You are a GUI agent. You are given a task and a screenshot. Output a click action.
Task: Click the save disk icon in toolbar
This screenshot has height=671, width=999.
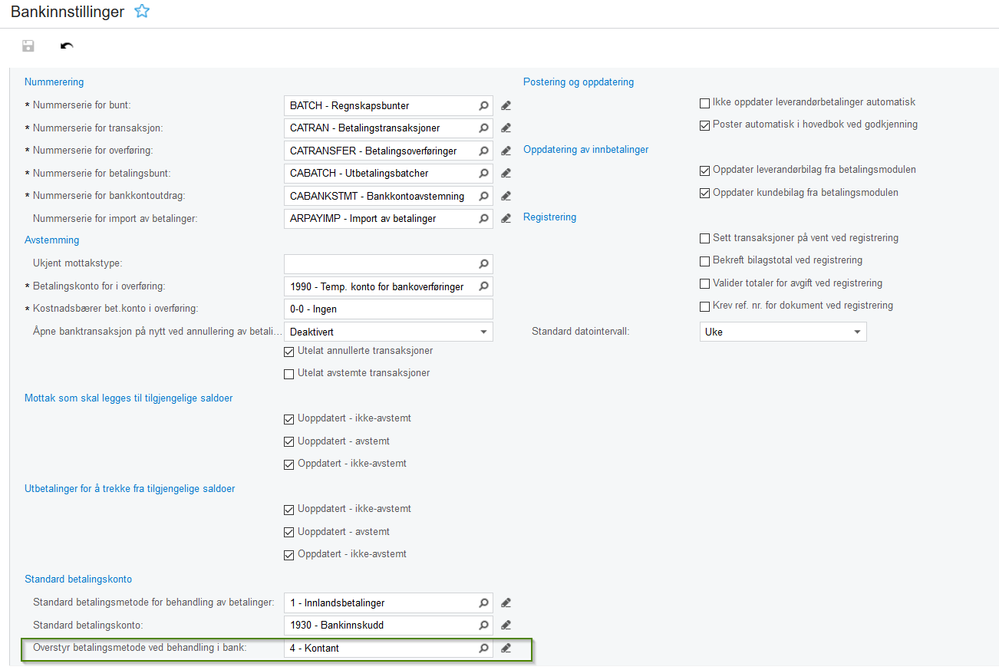(28, 46)
